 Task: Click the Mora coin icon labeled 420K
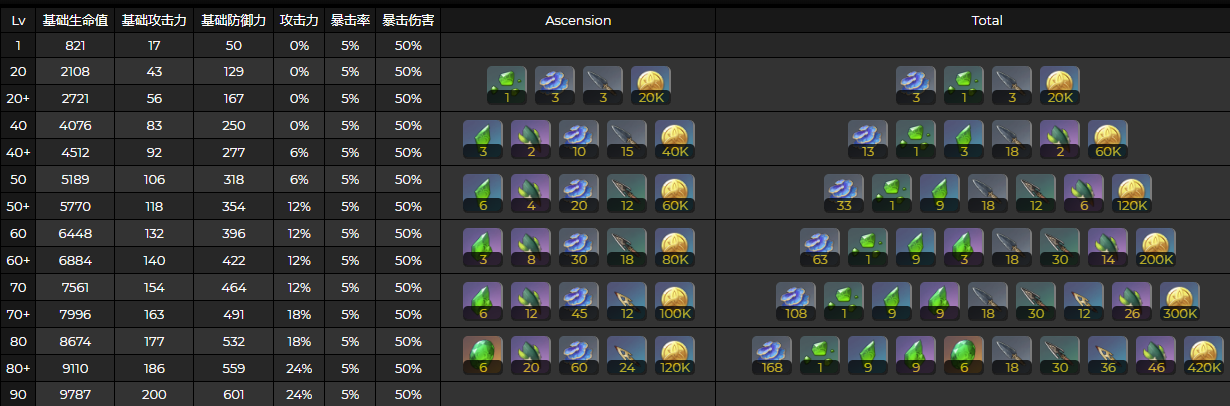tap(1203, 355)
